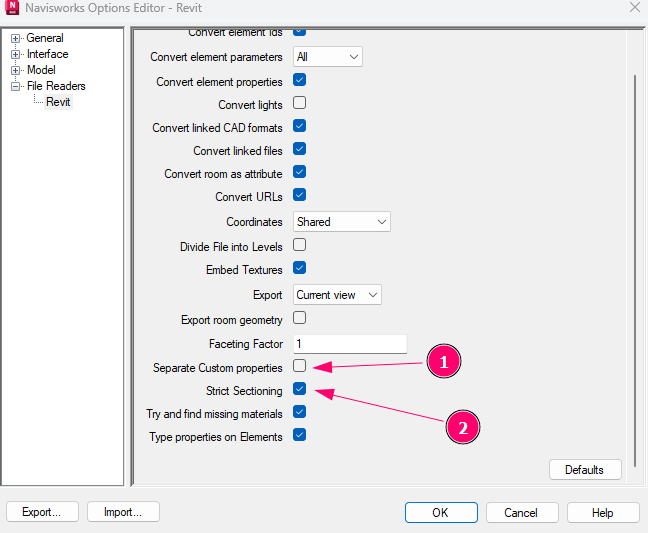Open the Convert element parameters dropdown

[x=327, y=57]
